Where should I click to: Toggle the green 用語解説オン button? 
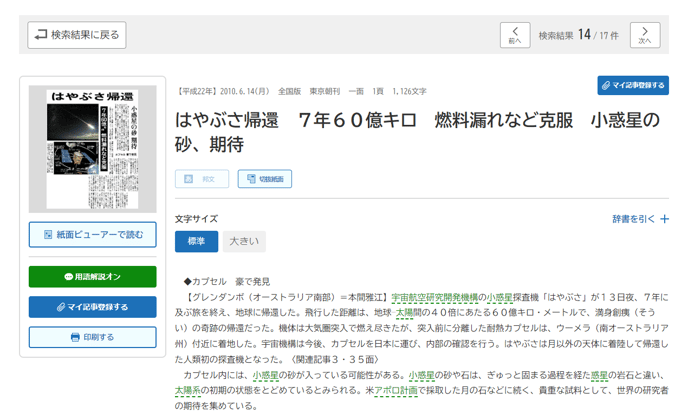(93, 277)
